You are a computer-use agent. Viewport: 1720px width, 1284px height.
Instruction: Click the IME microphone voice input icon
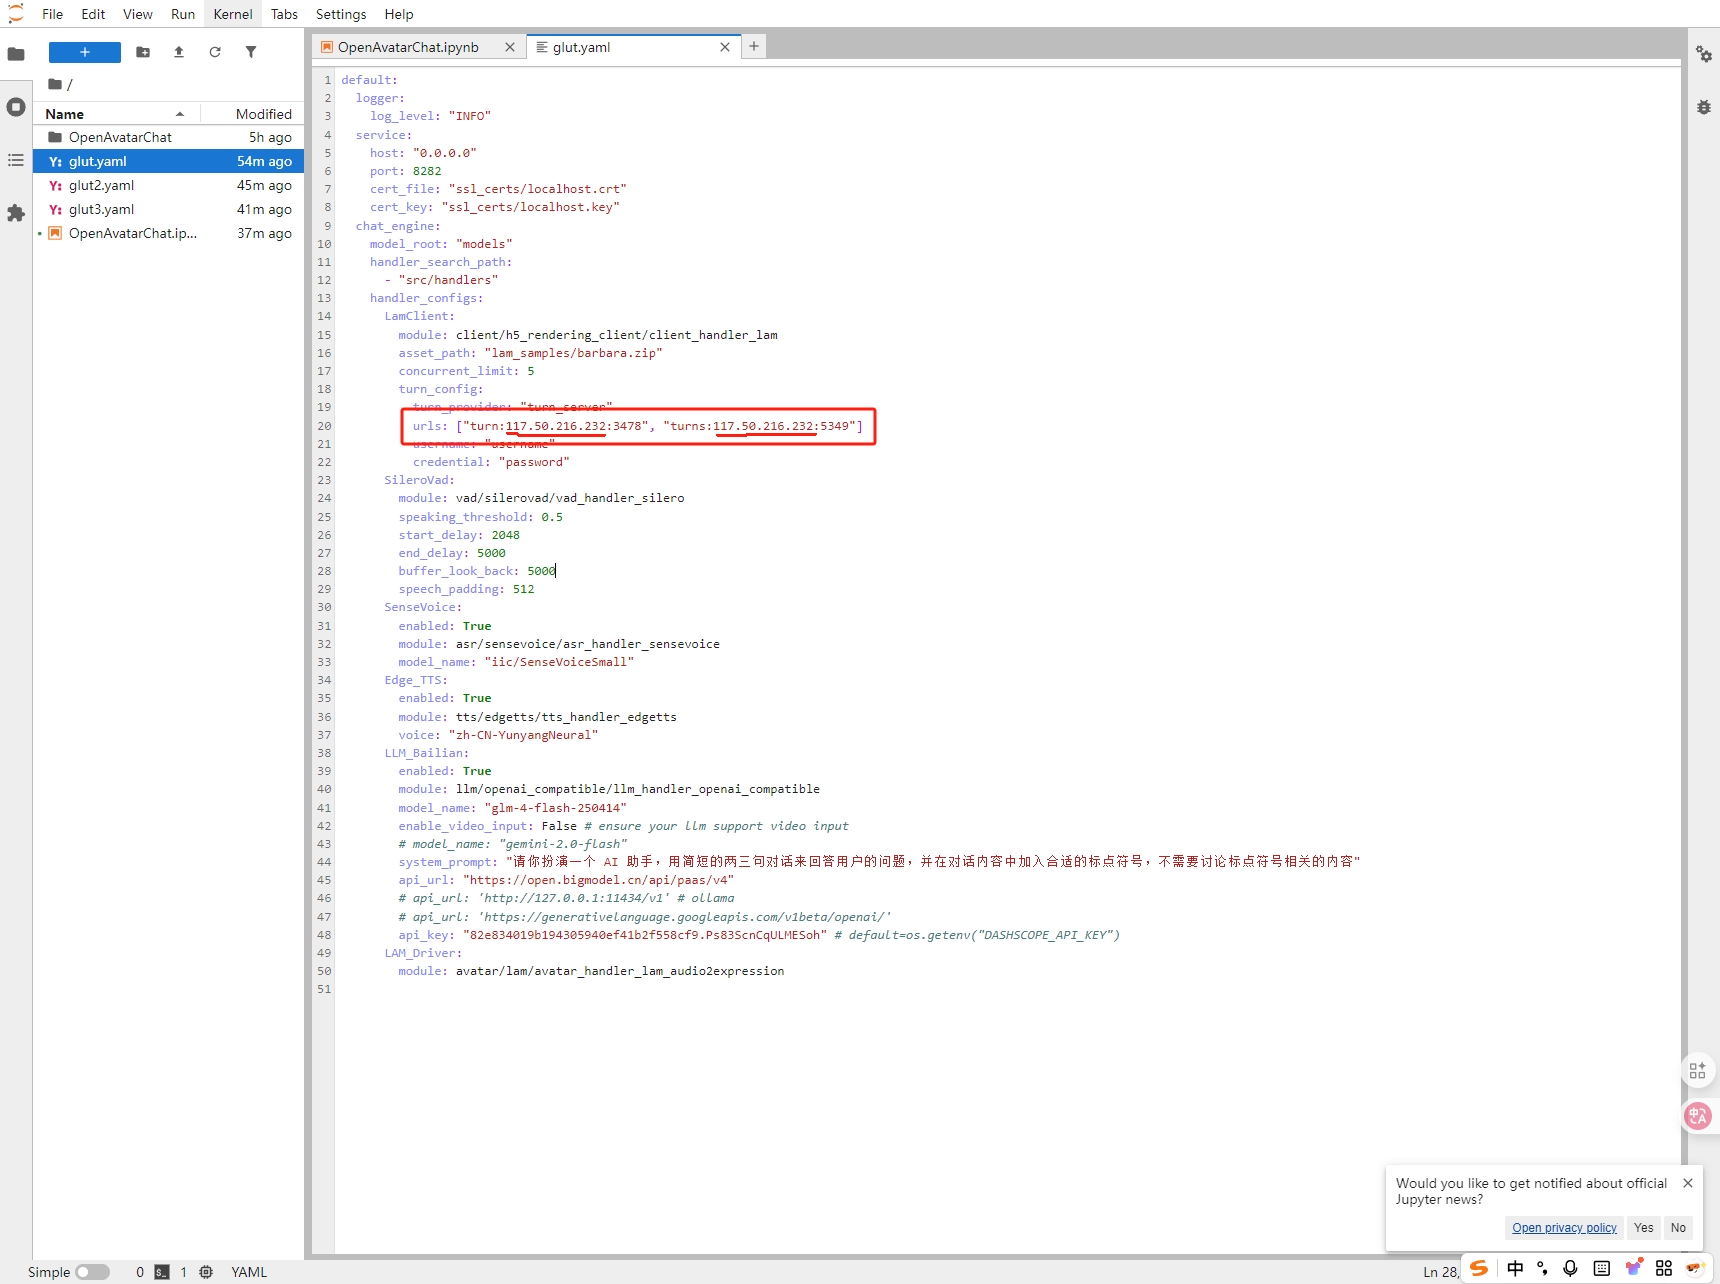pyautogui.click(x=1571, y=1268)
